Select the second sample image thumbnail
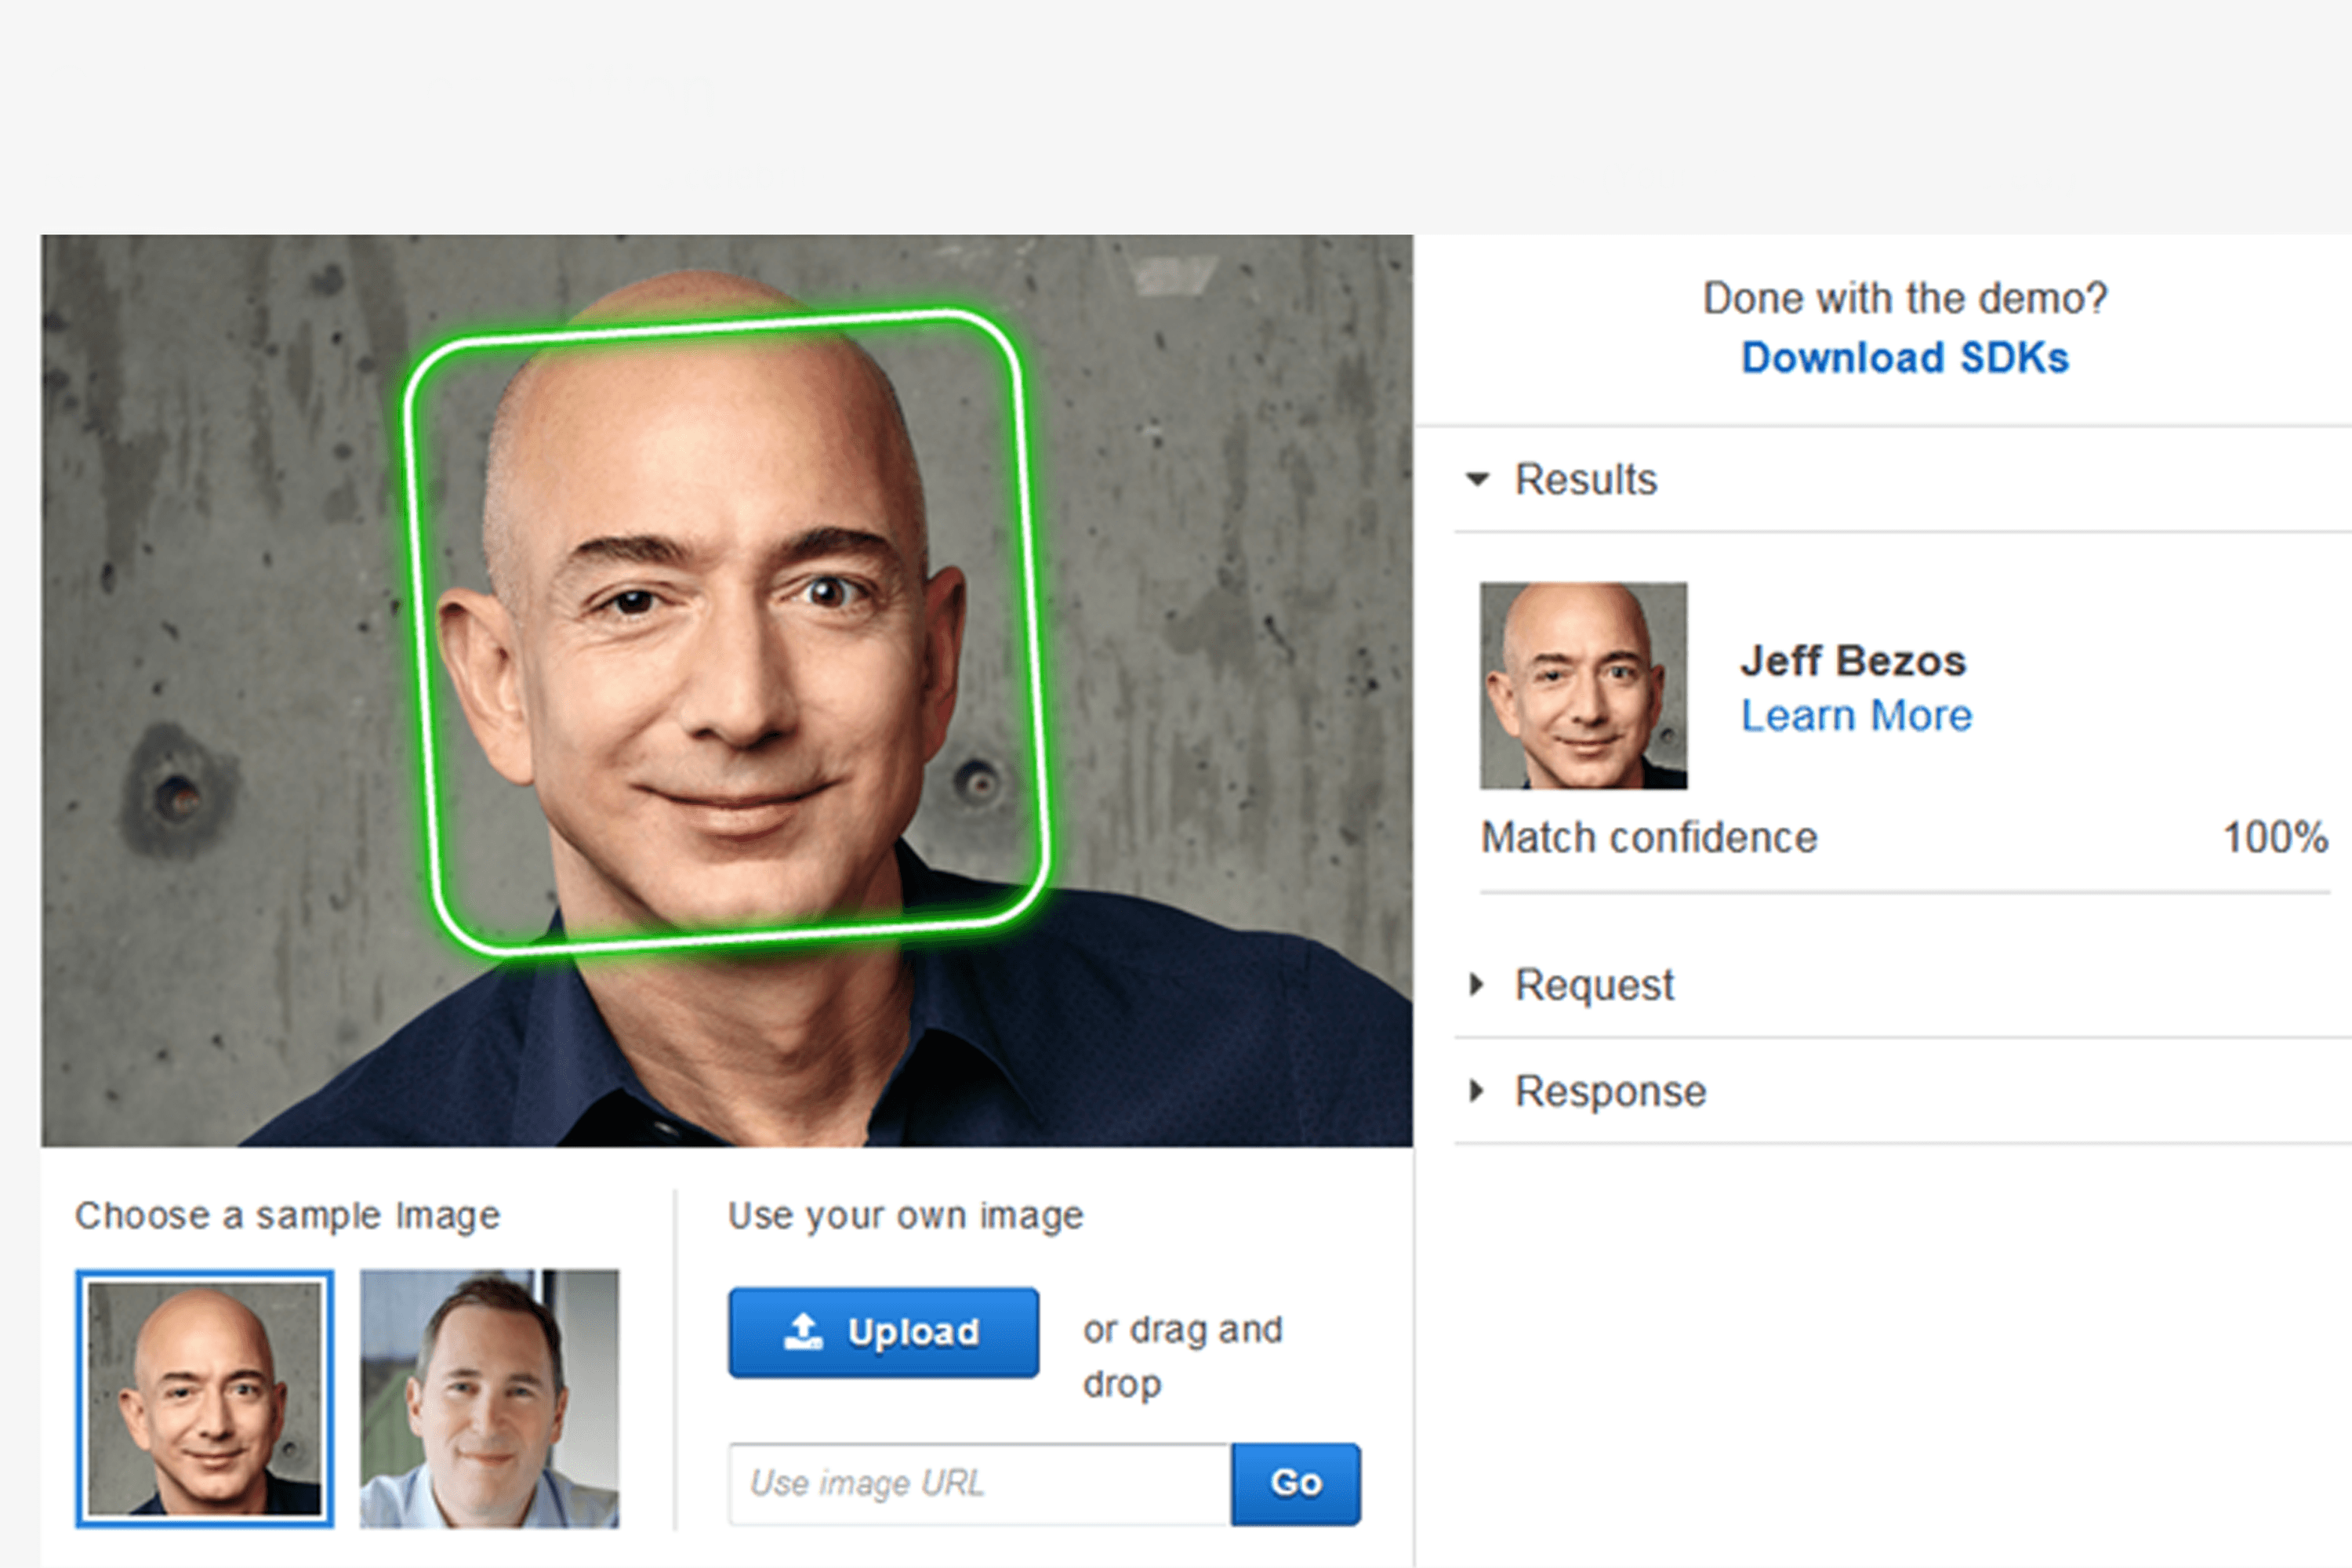The image size is (2352, 1568). (x=489, y=1398)
